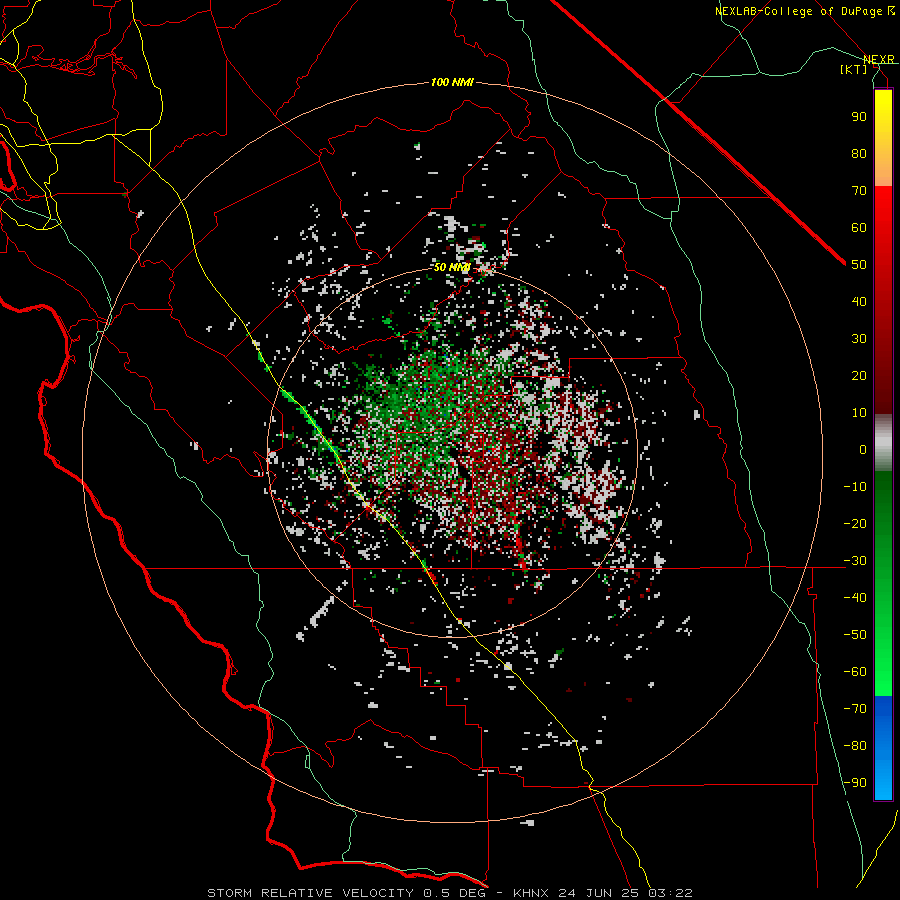Click the gray zero-velocity segment of the color bar
900x900 pixels.
tap(883, 442)
